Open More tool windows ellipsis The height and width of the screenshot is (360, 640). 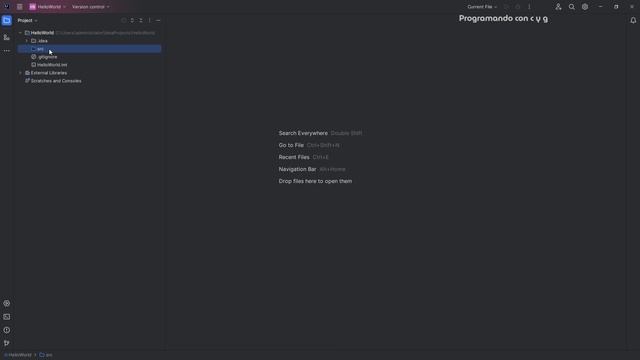[x=7, y=51]
